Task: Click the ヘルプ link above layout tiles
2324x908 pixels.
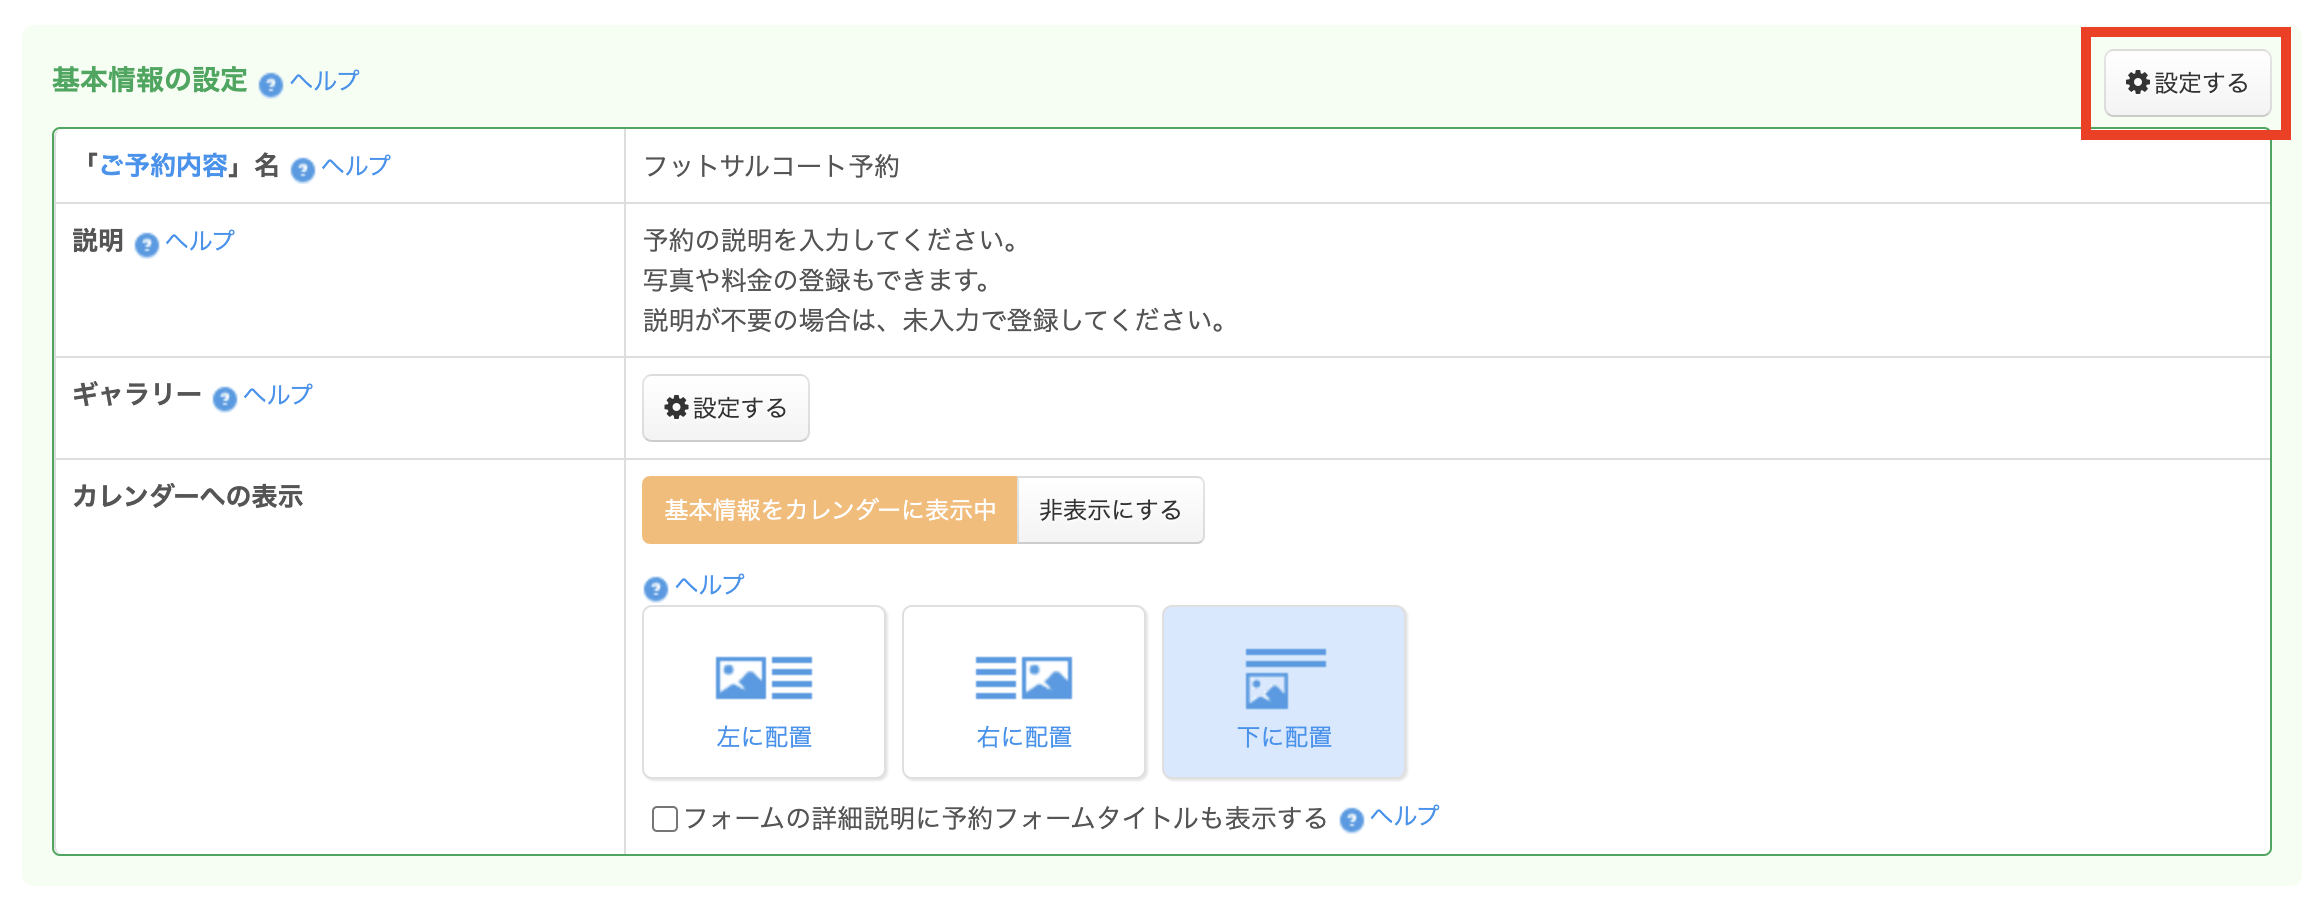Action: (709, 585)
